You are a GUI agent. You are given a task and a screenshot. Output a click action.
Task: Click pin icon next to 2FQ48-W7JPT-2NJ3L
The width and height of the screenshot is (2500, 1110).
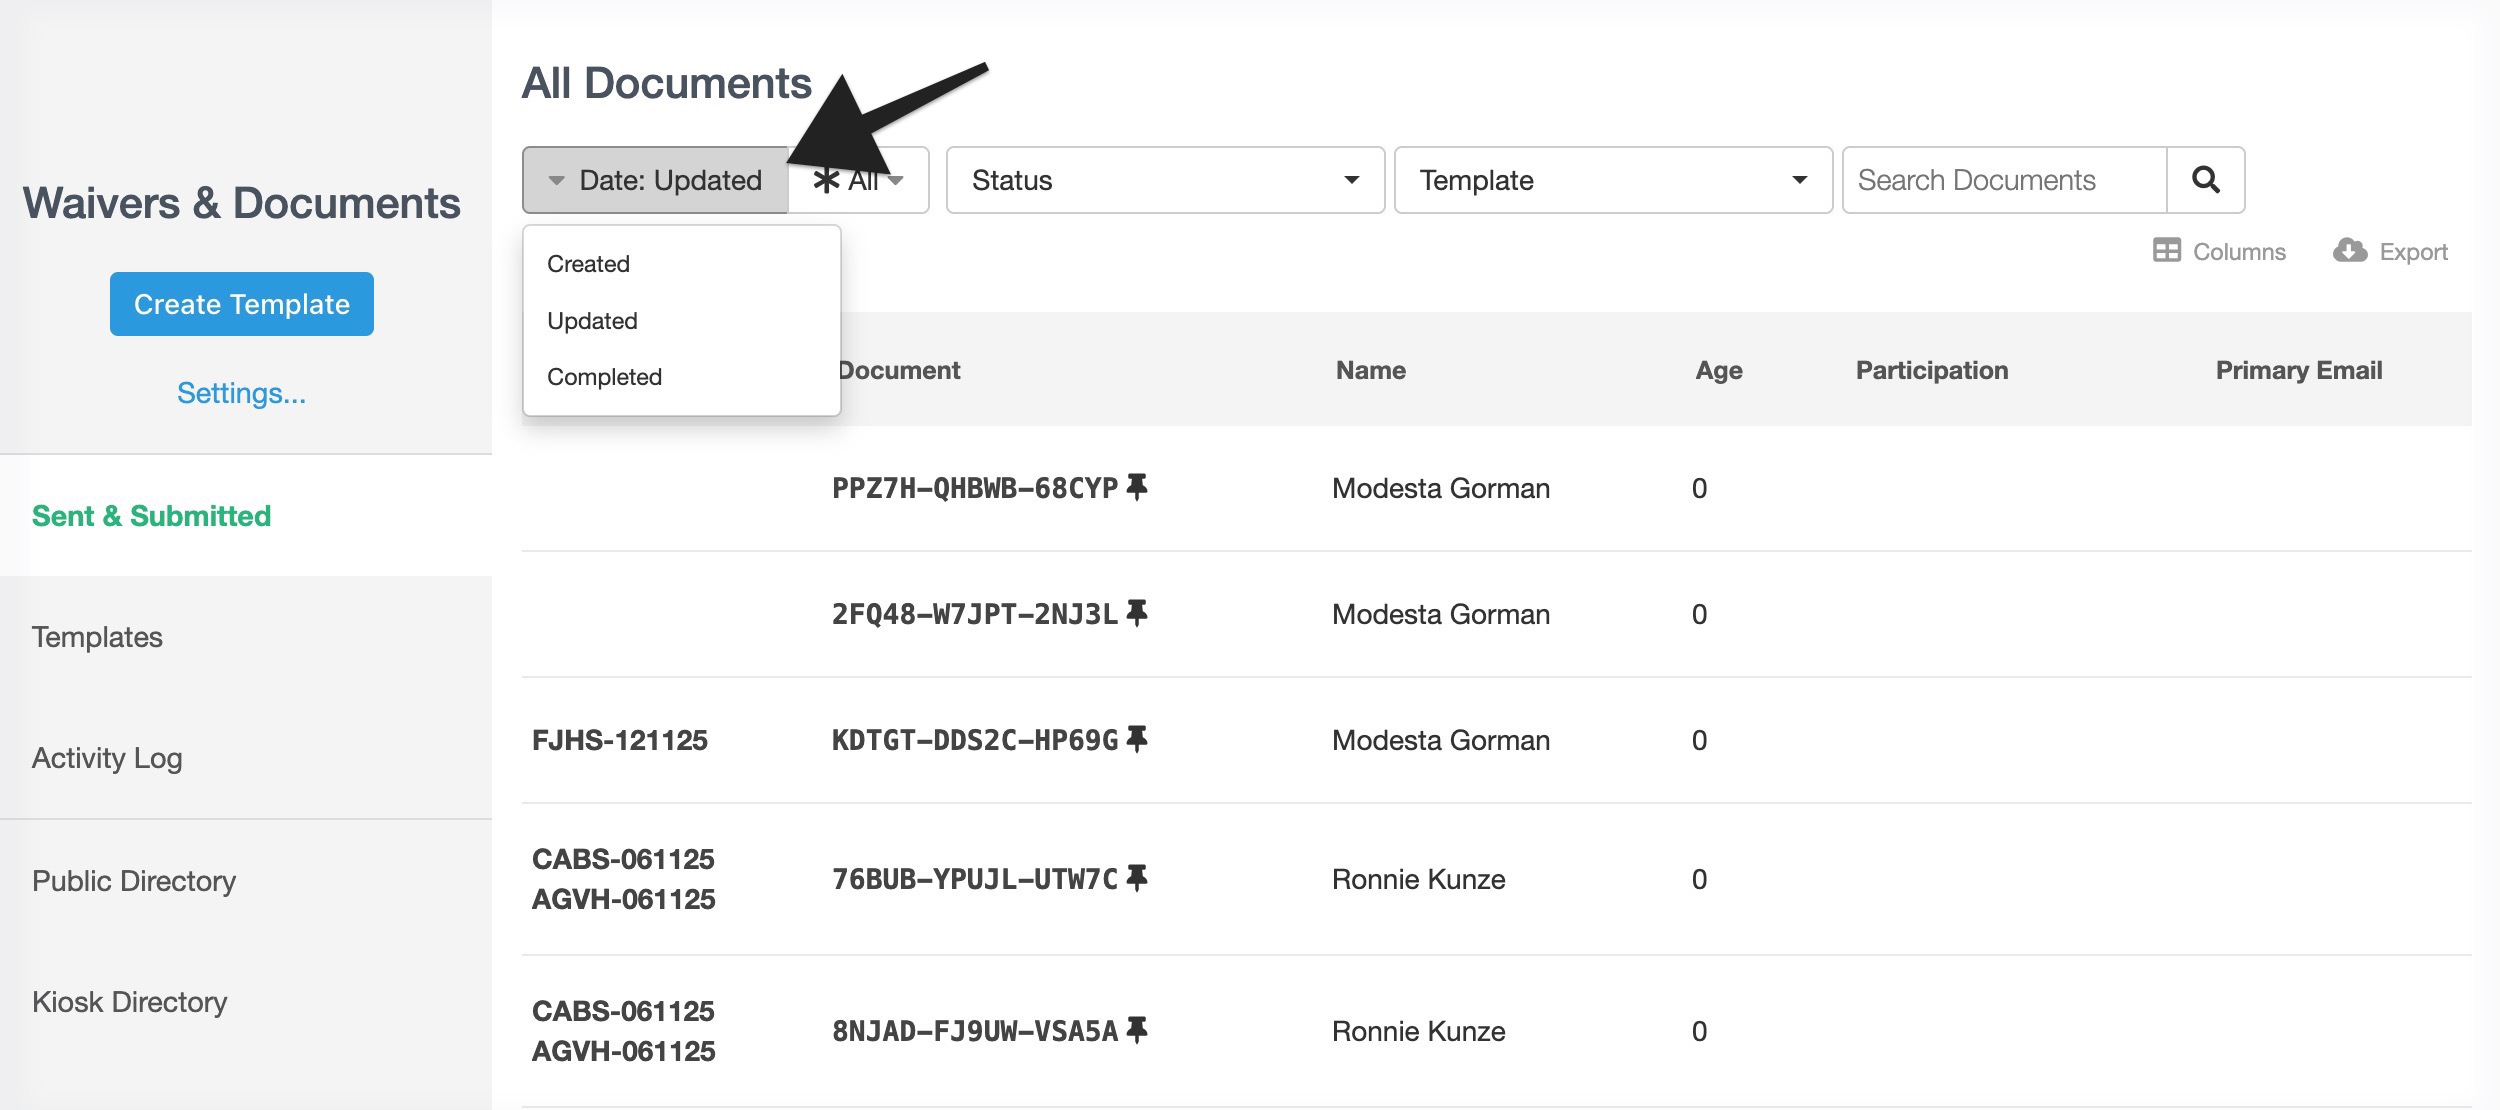pos(1136,613)
